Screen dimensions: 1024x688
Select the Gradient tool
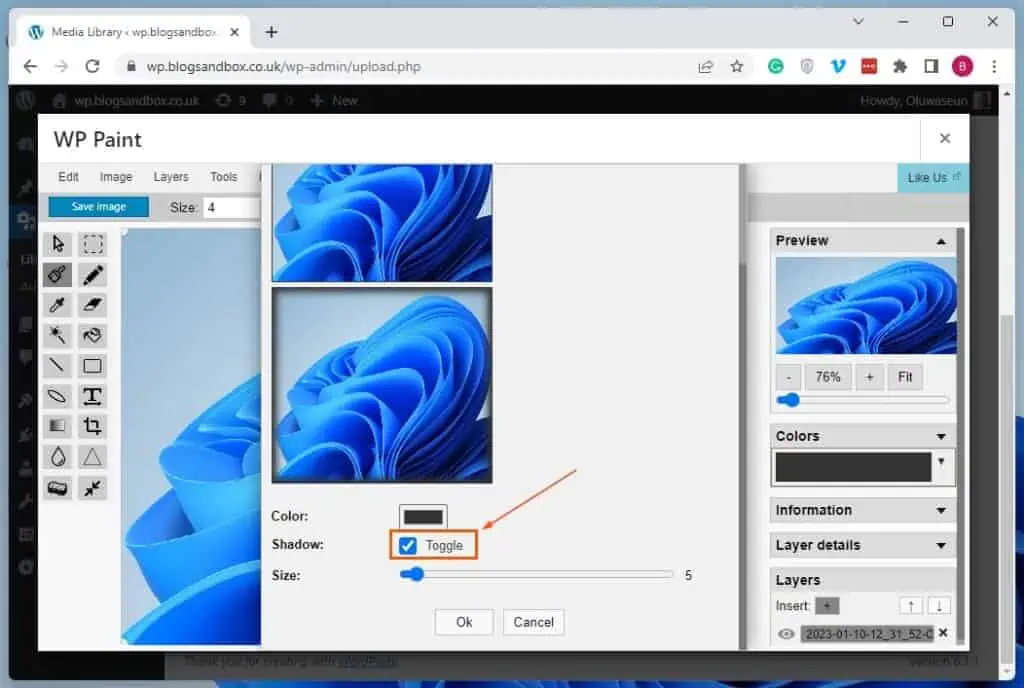pyautogui.click(x=58, y=427)
